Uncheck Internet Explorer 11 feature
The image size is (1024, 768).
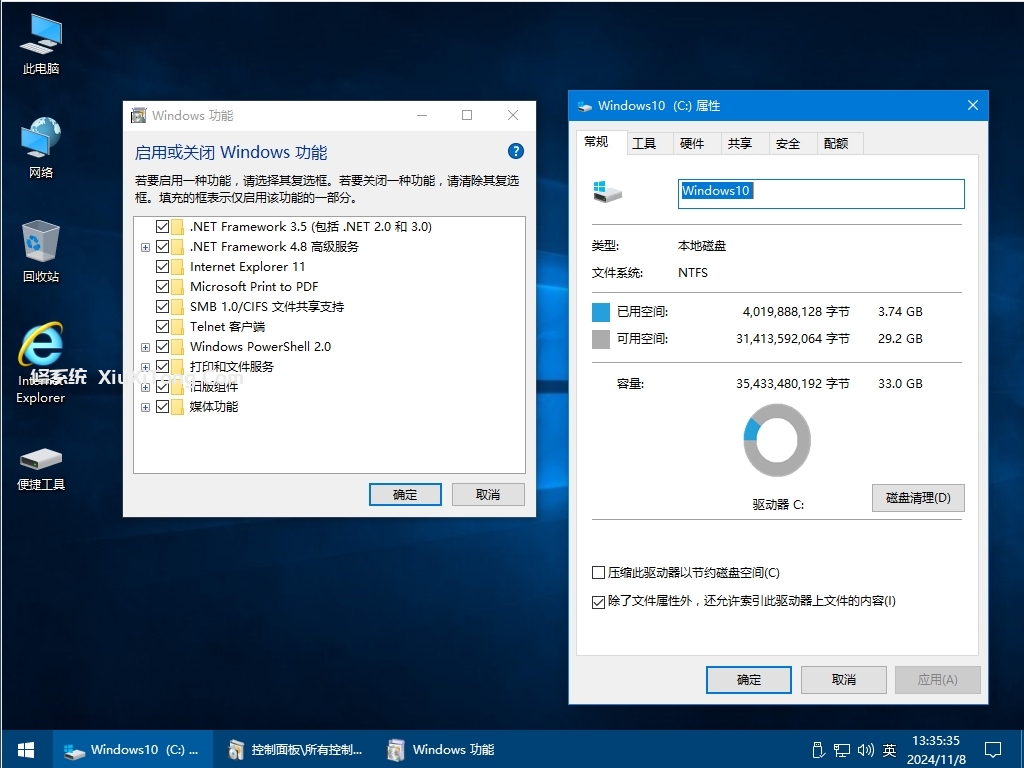(163, 266)
